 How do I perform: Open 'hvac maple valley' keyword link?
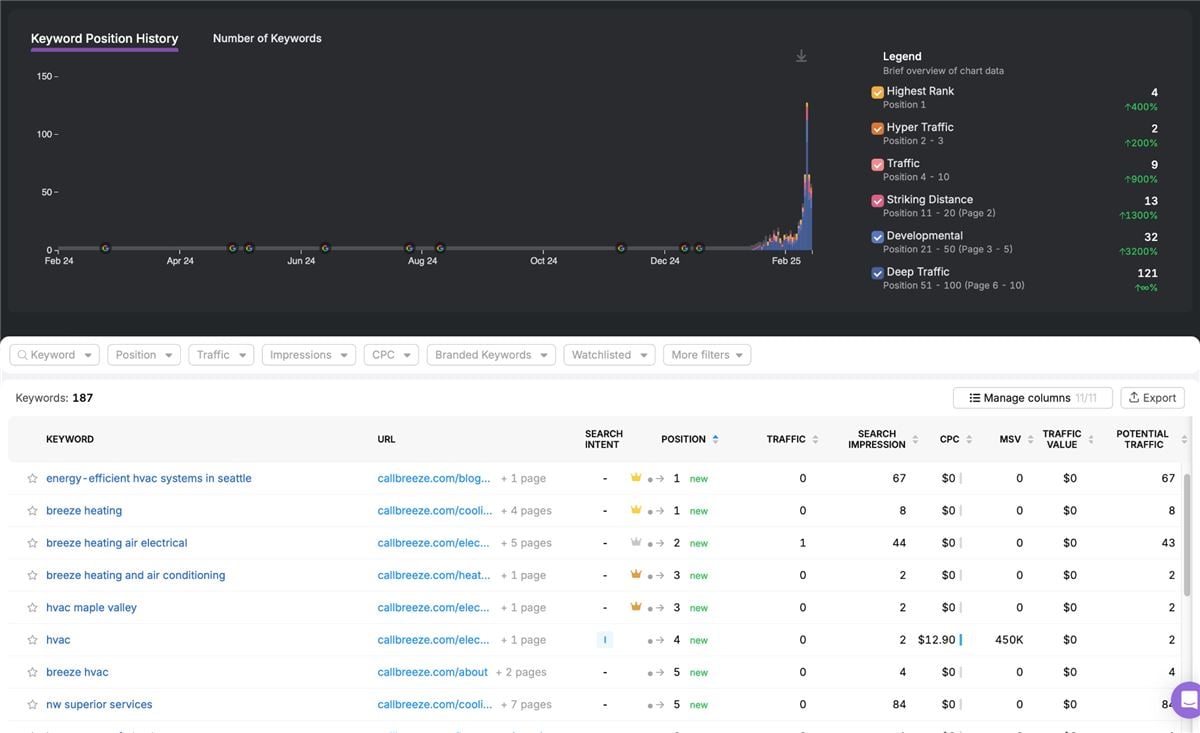click(x=91, y=607)
